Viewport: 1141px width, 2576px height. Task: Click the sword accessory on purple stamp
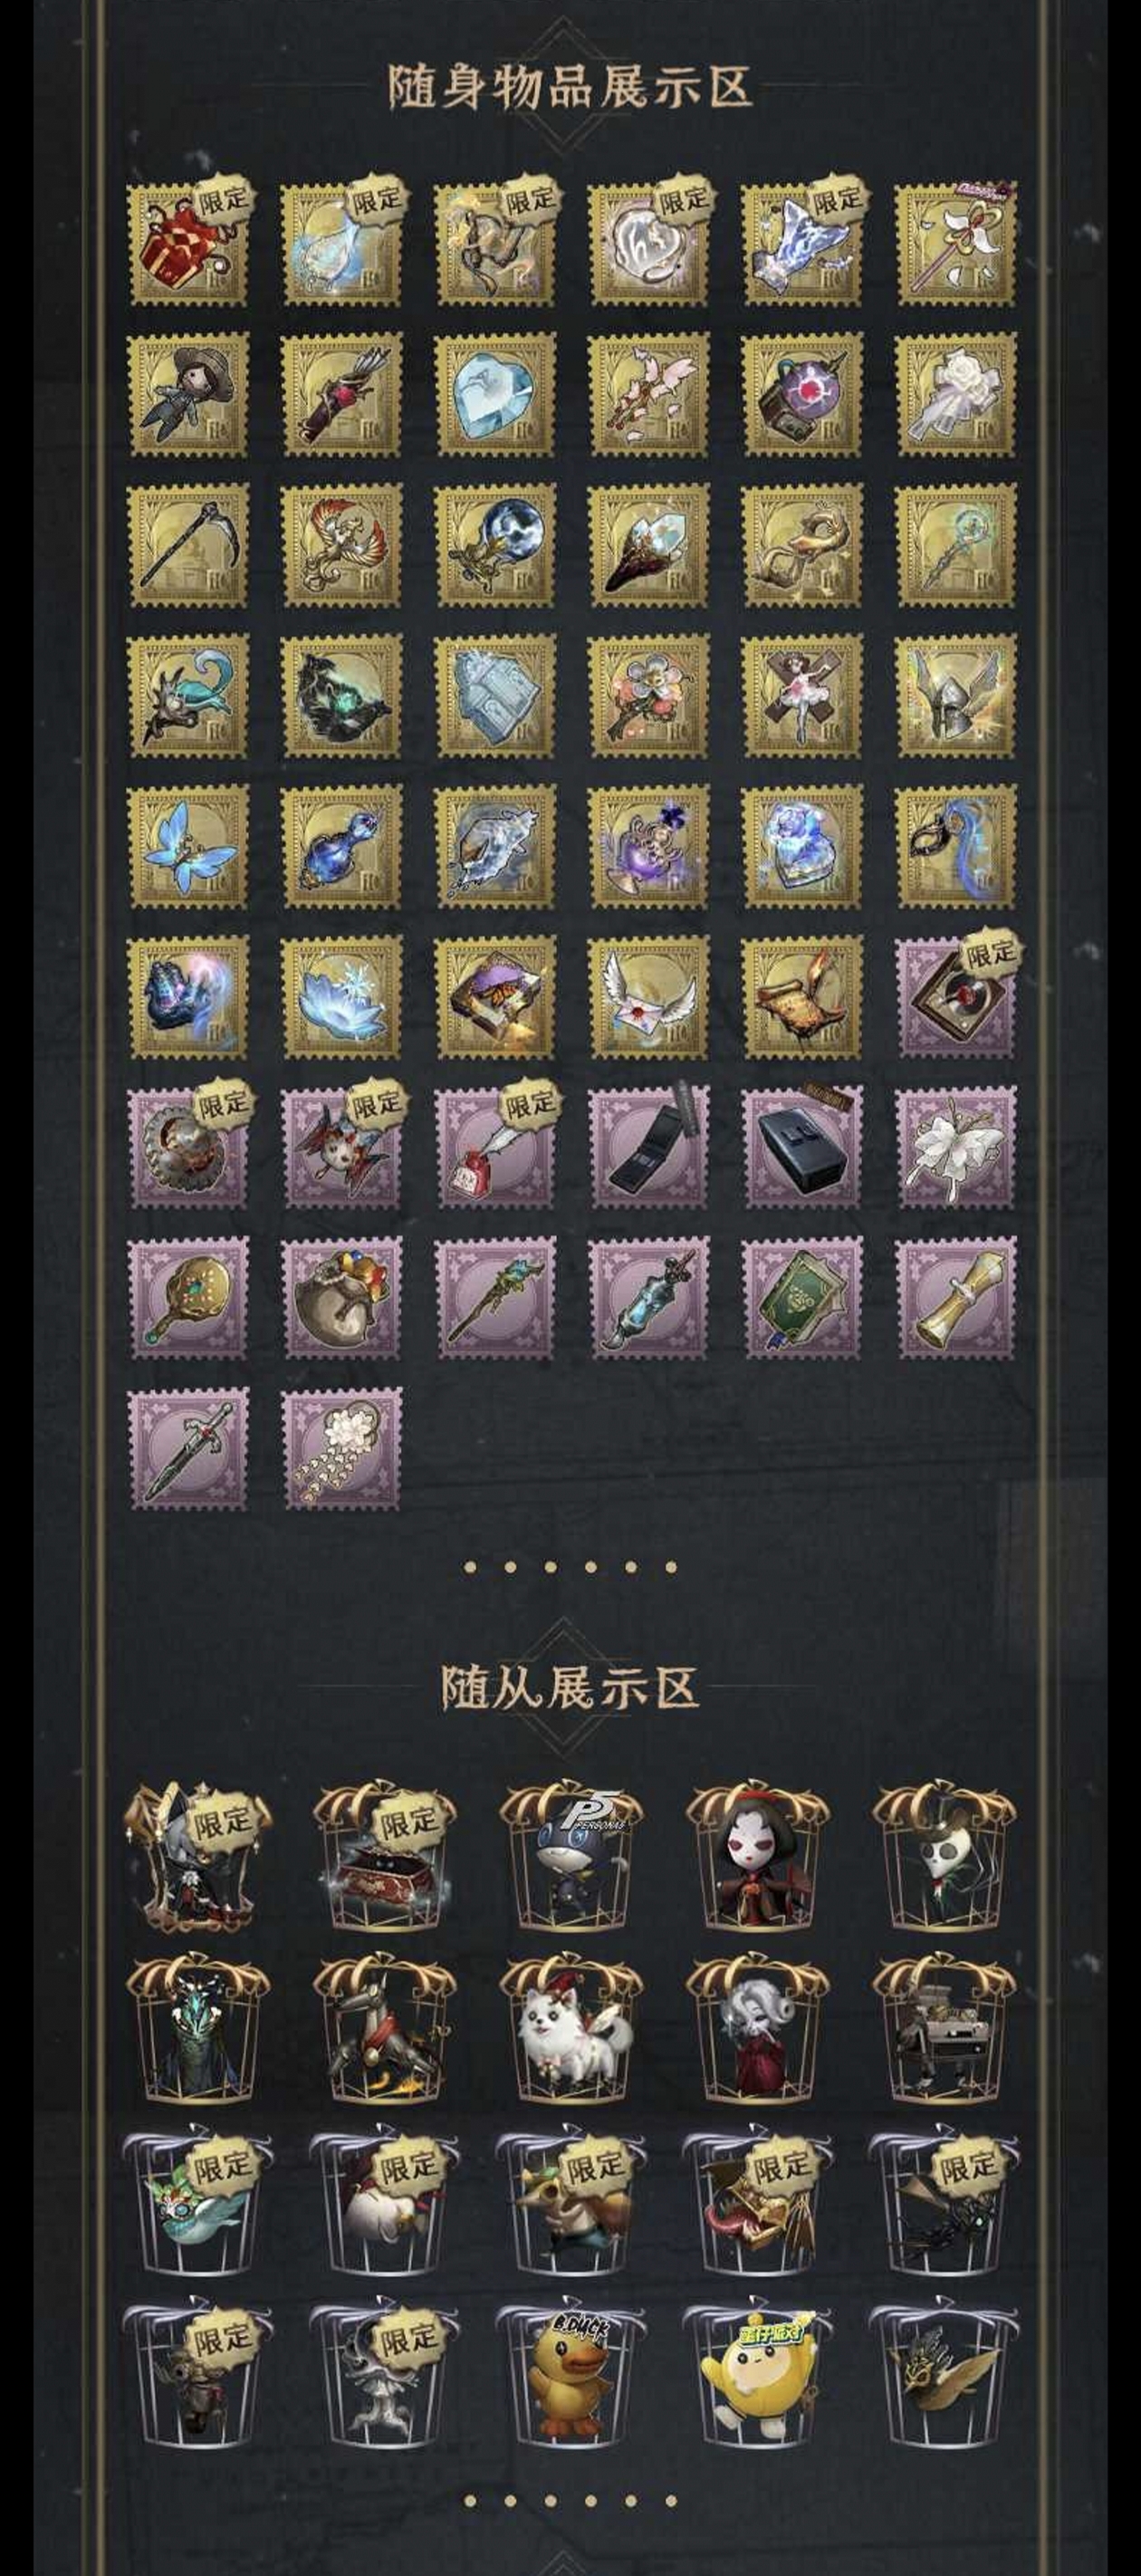point(188,1448)
